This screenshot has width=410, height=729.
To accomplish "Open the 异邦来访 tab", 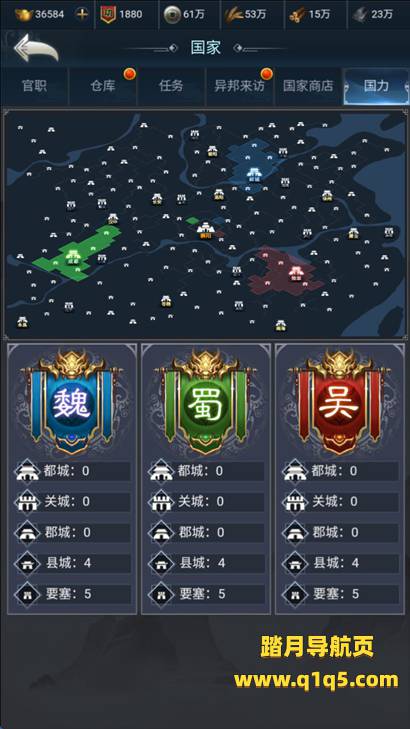I will [239, 86].
